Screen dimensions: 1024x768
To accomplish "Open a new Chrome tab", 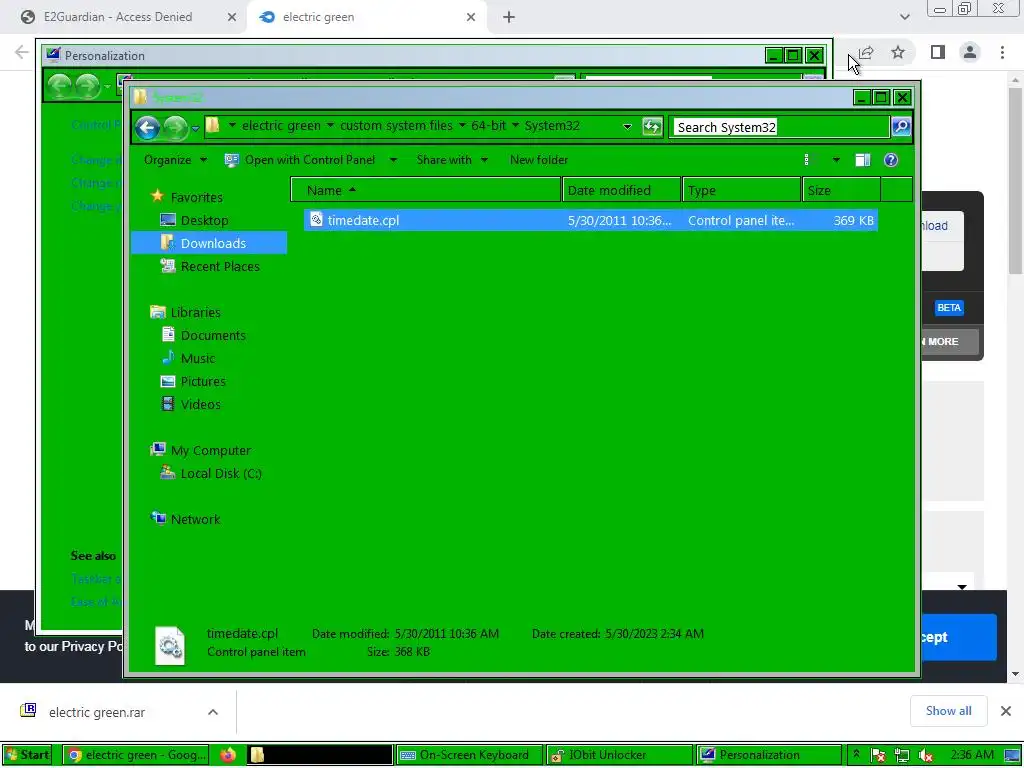I will pos(509,17).
